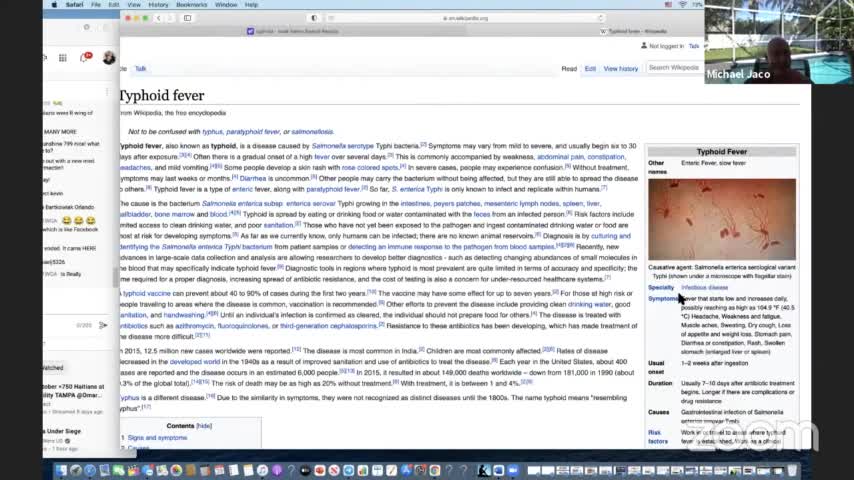Screen dimensions: 854x480
Task: Click the Wi-Fi status icon in the menu bar
Action: click(x=682, y=4)
